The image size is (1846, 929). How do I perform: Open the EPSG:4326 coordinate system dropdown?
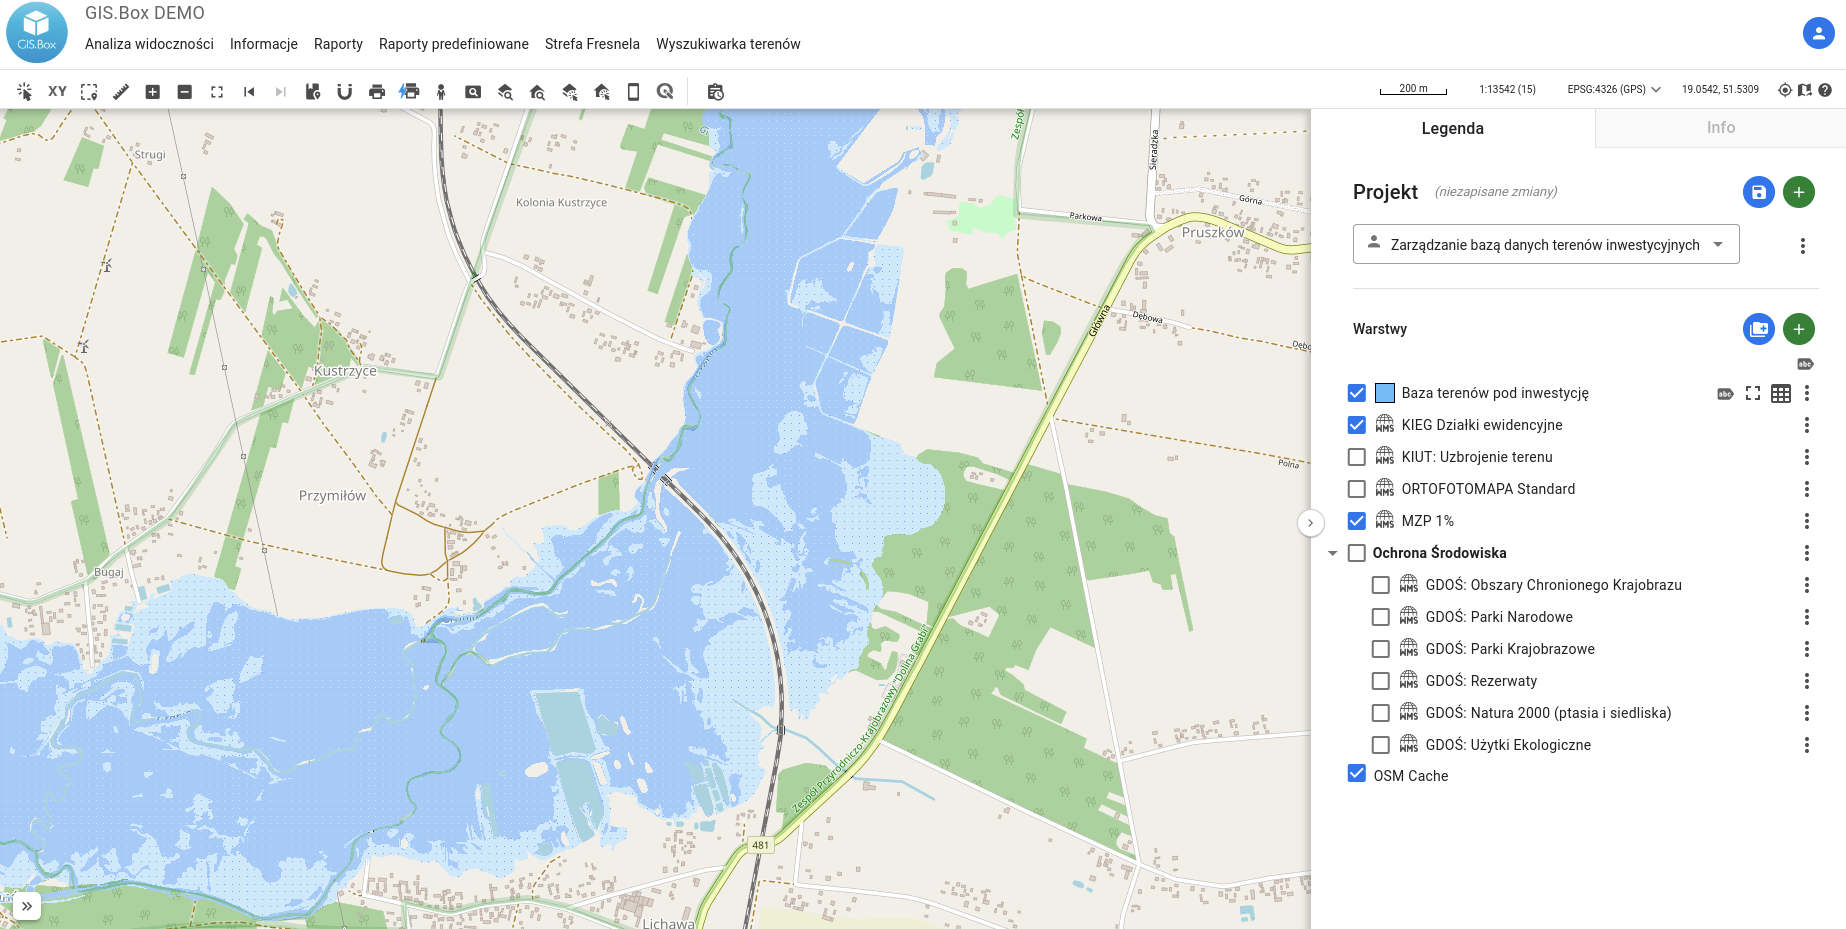coord(1613,89)
